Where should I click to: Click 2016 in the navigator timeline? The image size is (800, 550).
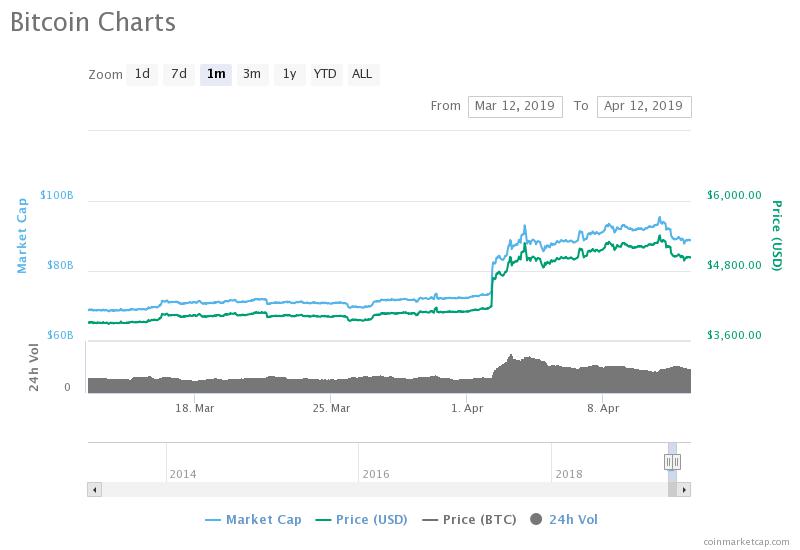(x=376, y=474)
